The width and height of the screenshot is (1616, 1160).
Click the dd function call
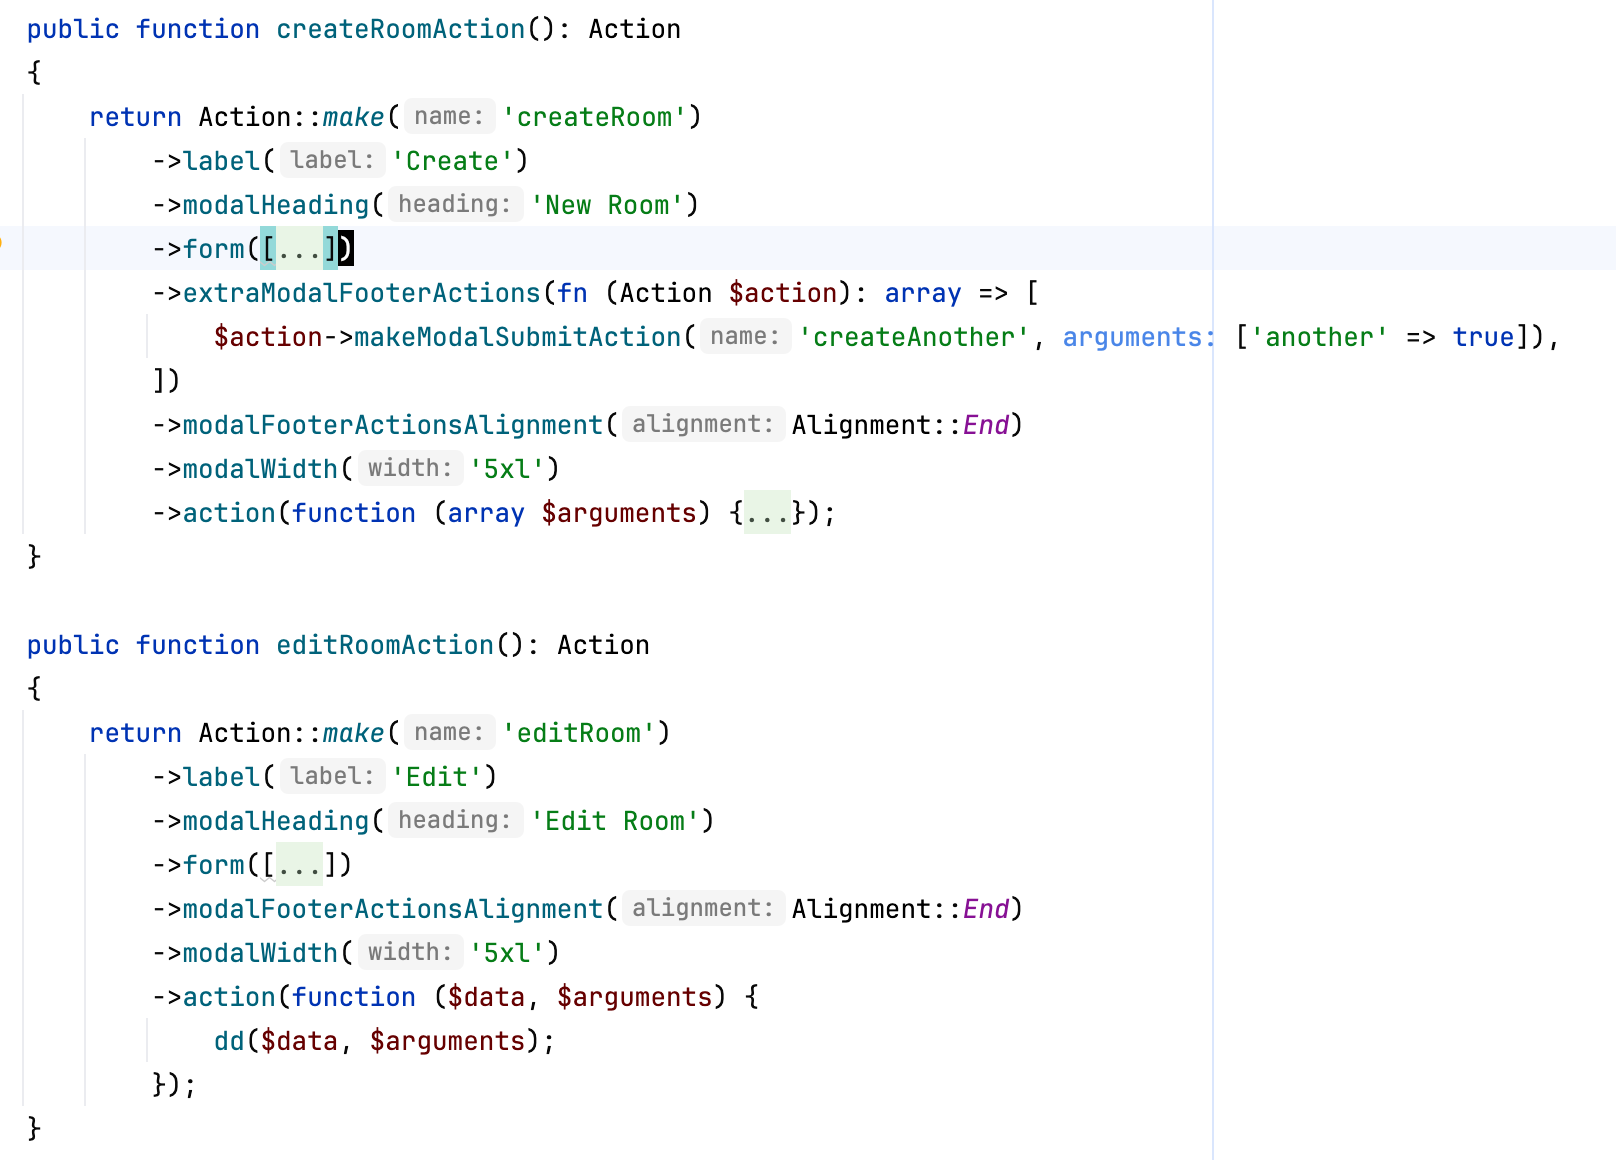(x=229, y=1041)
